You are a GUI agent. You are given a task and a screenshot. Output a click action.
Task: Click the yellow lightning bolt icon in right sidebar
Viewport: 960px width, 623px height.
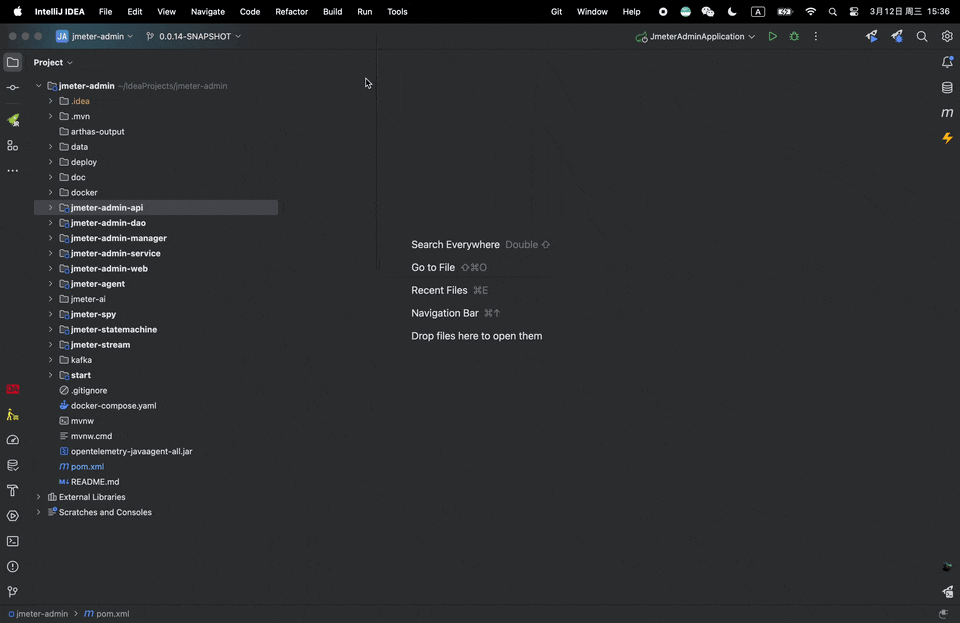947,138
